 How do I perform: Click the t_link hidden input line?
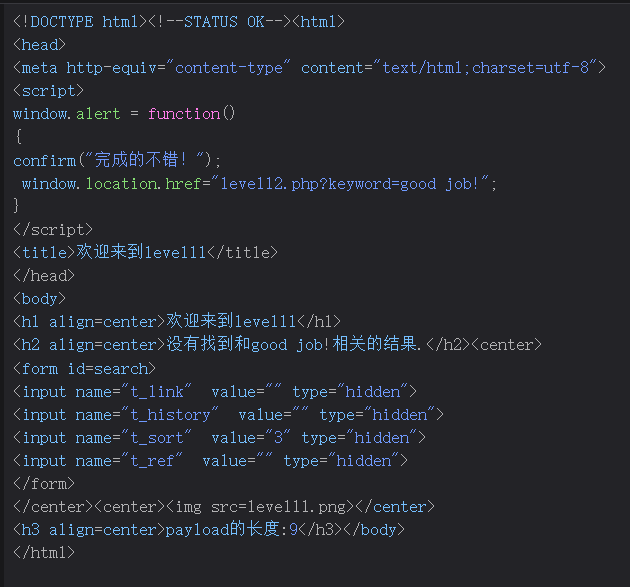(x=214, y=391)
